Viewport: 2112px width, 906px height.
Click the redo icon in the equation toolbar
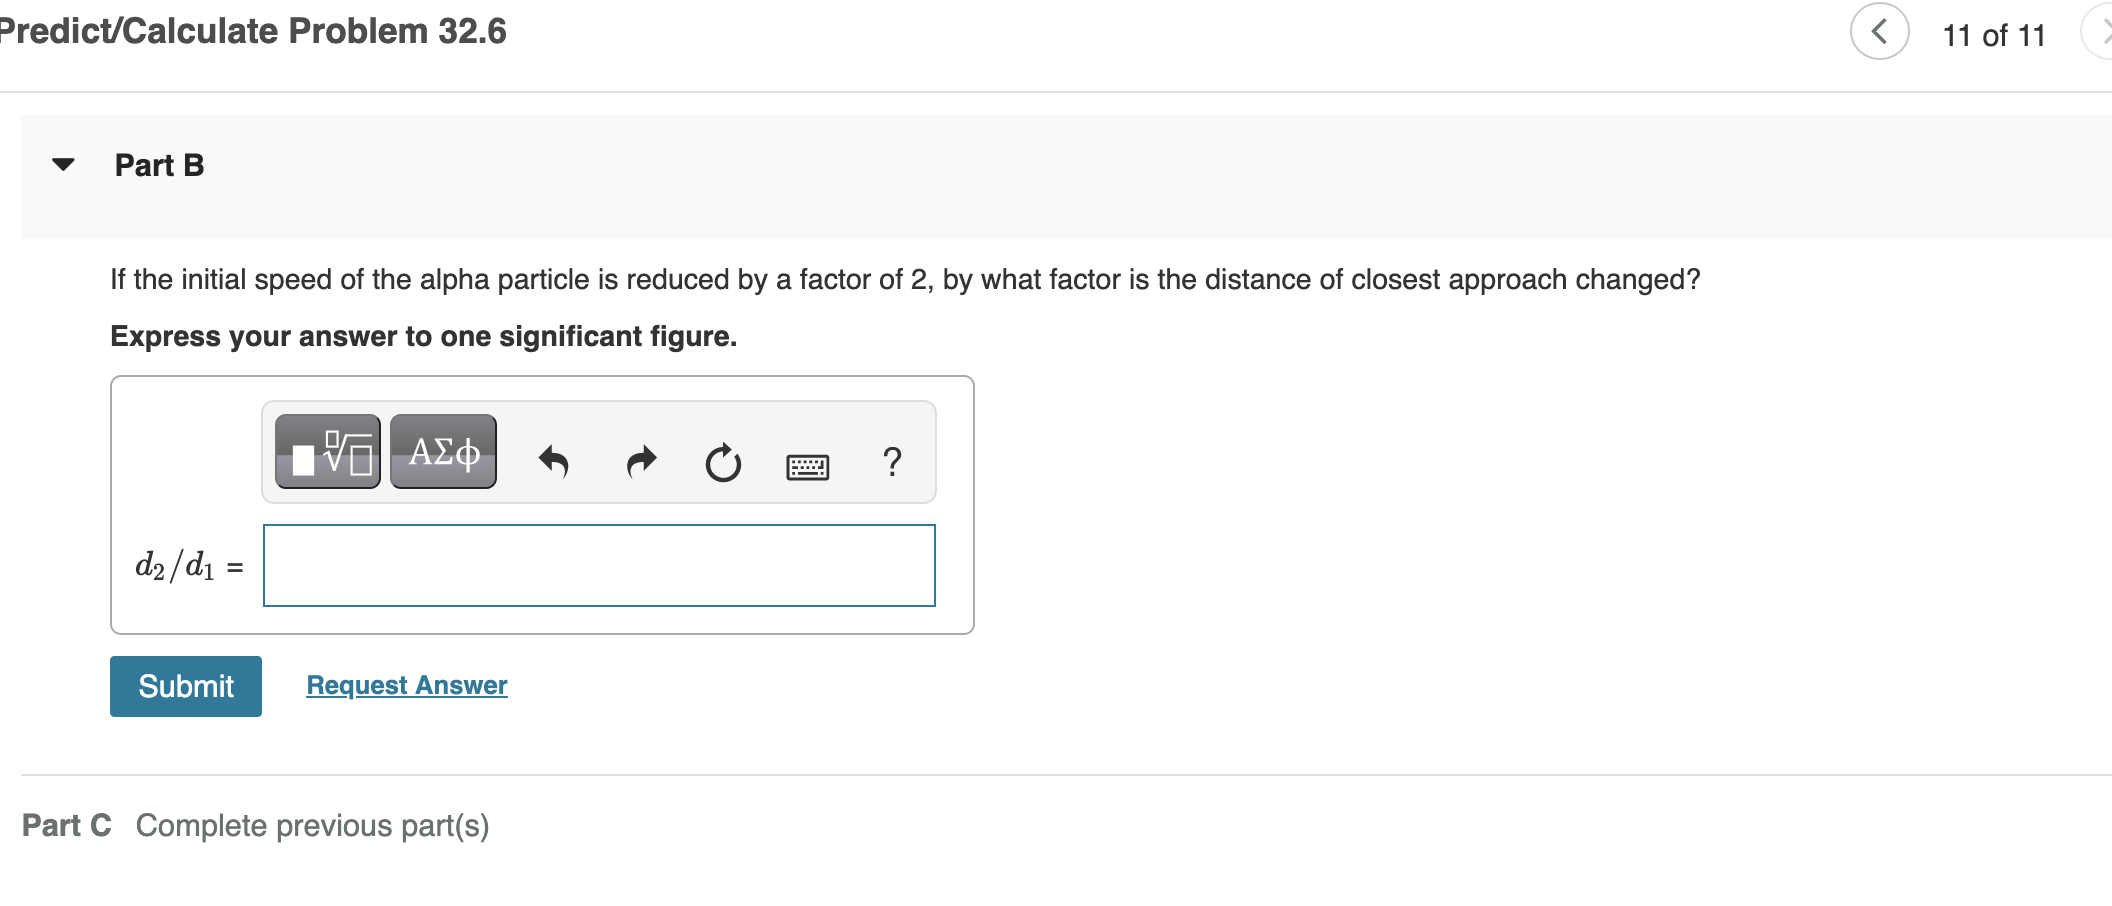(641, 460)
